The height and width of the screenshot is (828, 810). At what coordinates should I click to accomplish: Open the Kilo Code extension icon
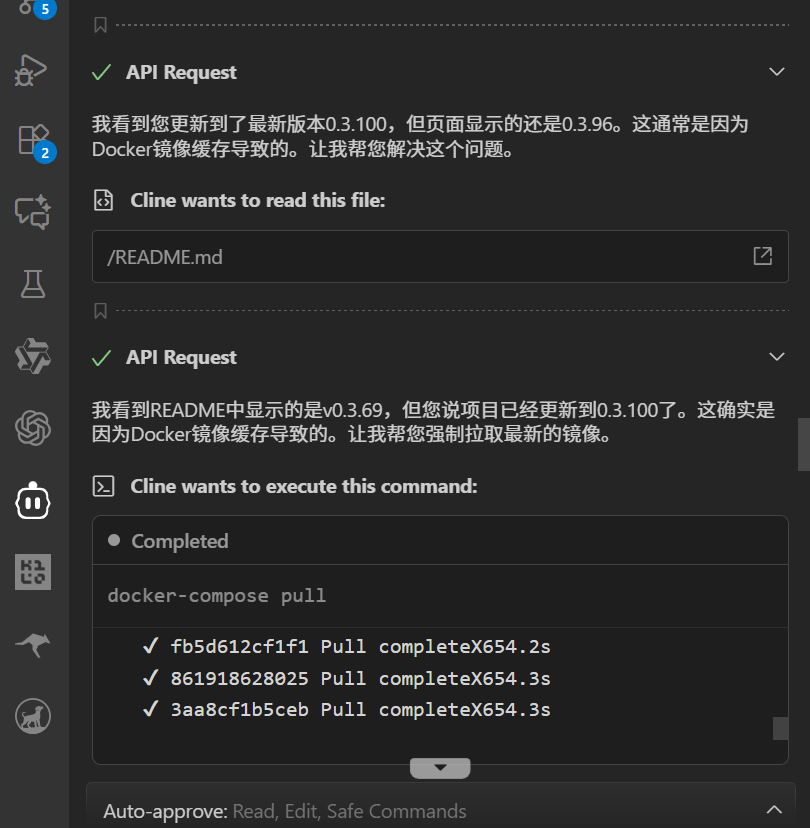coord(31,572)
